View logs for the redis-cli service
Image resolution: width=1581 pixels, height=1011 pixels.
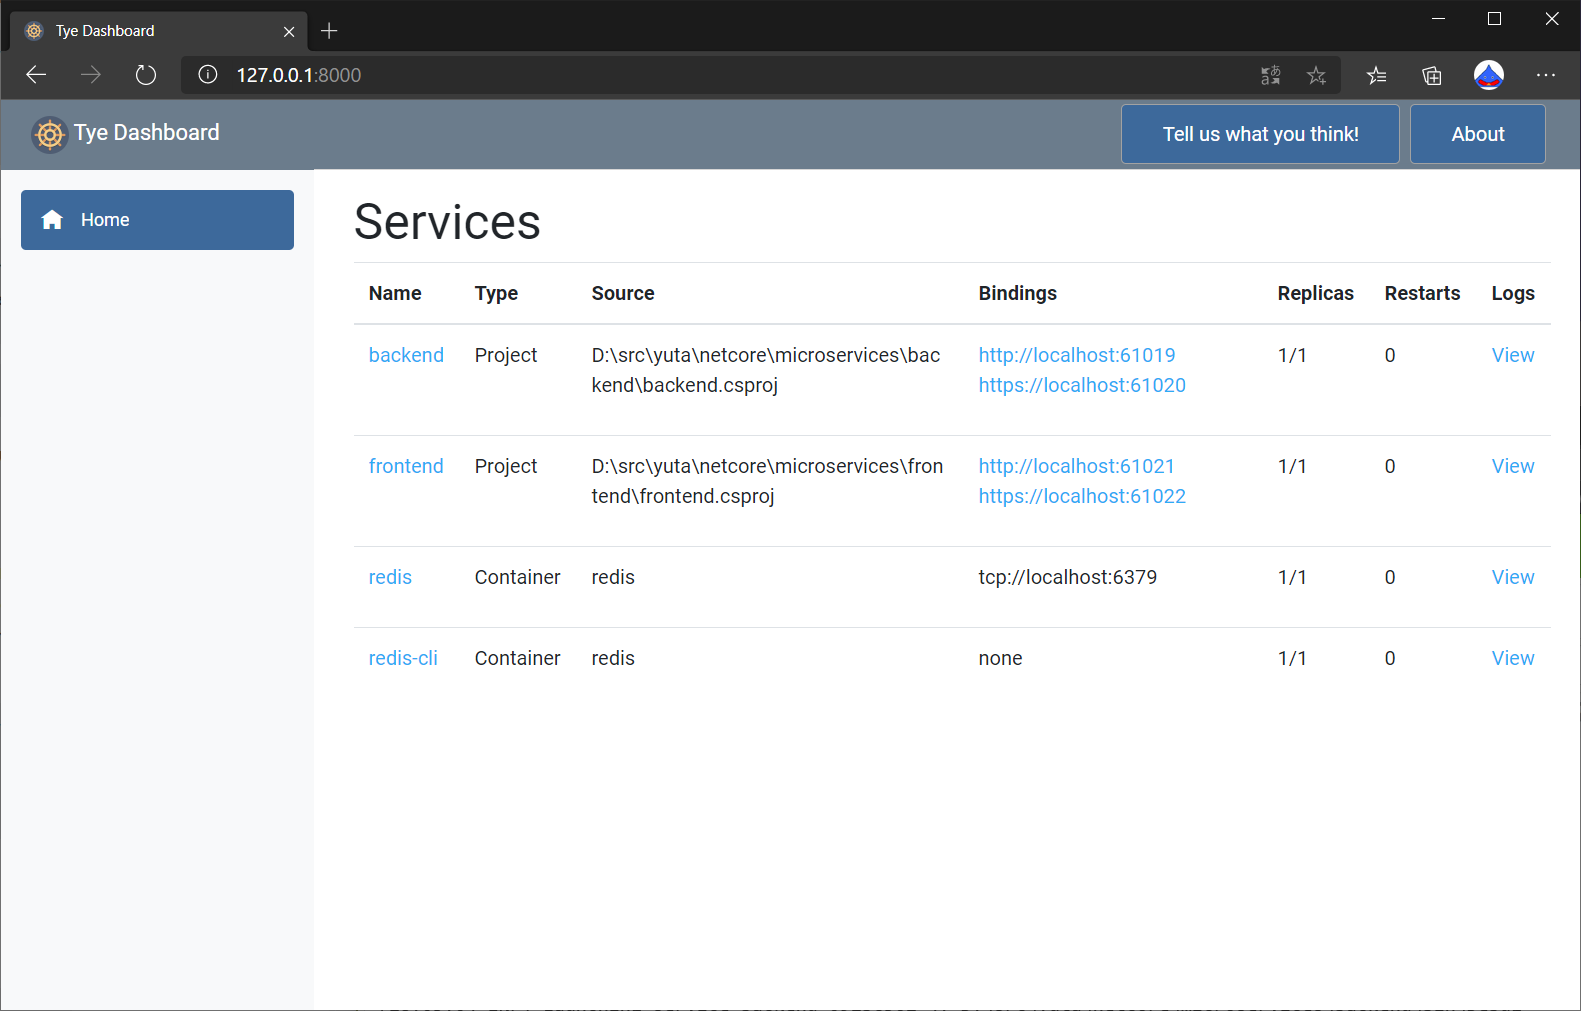tap(1512, 658)
